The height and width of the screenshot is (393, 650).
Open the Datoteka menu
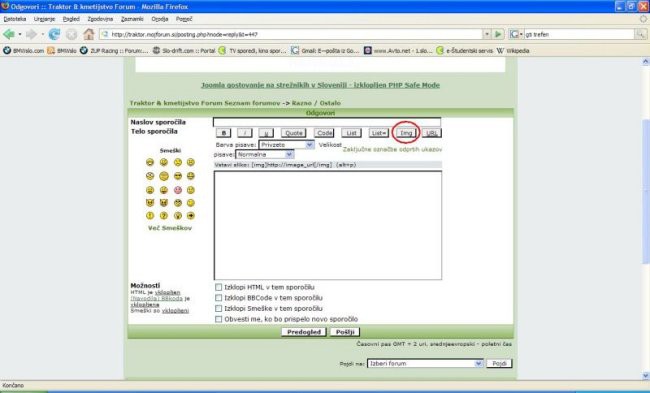(x=15, y=19)
